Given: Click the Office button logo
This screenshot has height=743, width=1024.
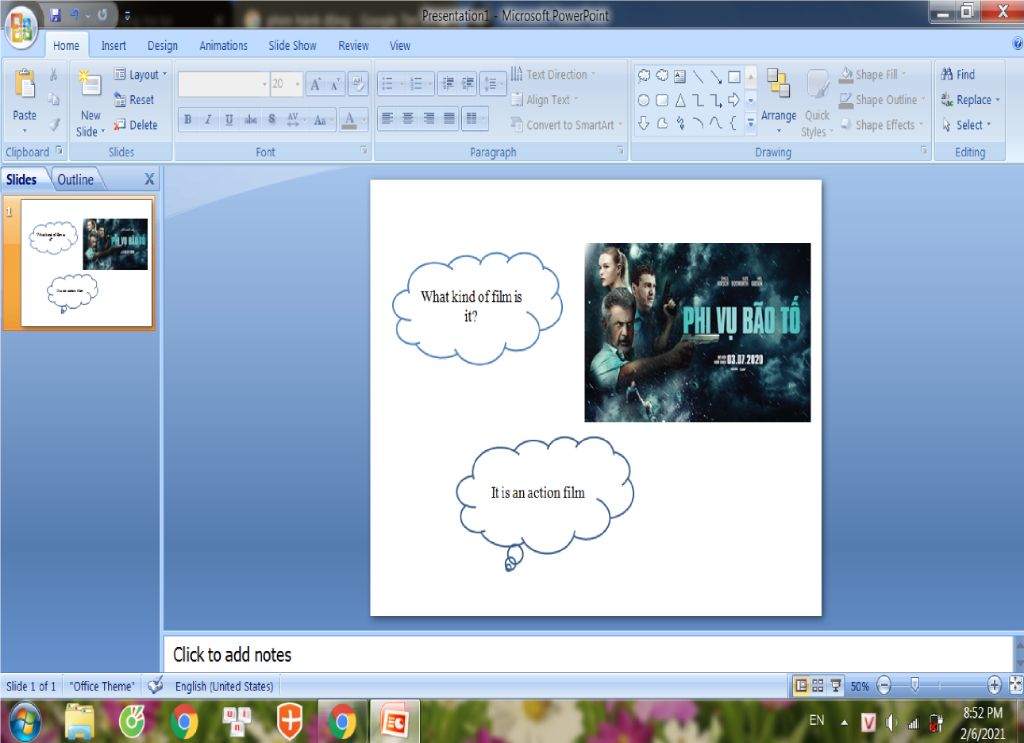Looking at the screenshot, I should click(x=21, y=29).
